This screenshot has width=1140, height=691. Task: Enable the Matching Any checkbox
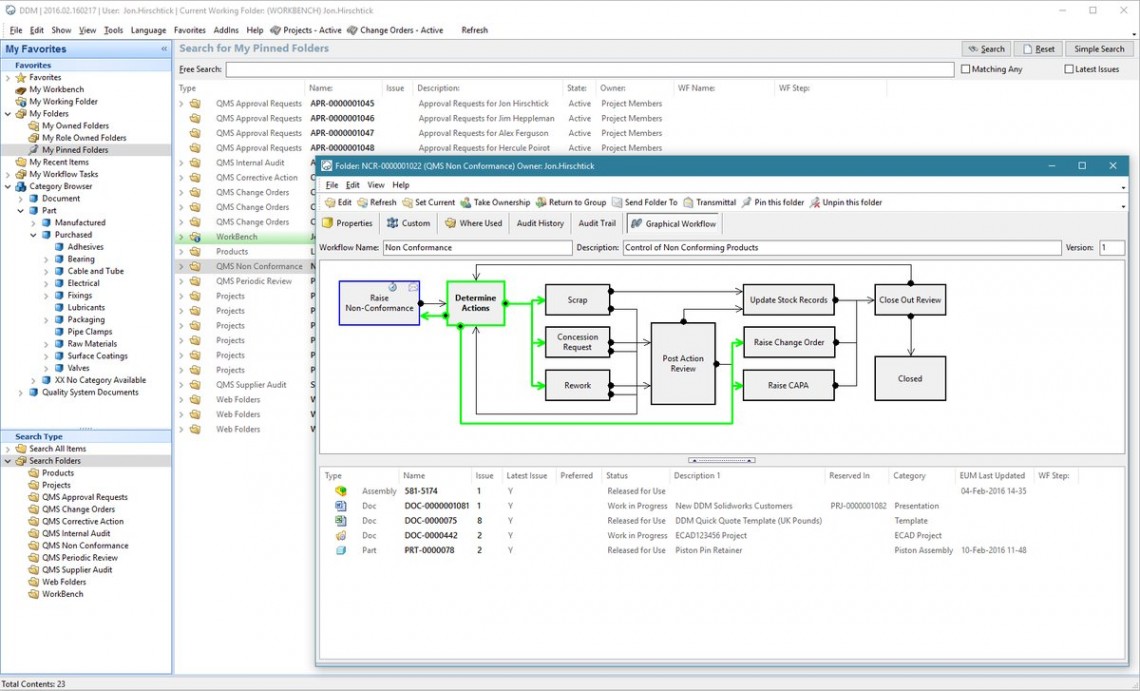[x=965, y=70]
